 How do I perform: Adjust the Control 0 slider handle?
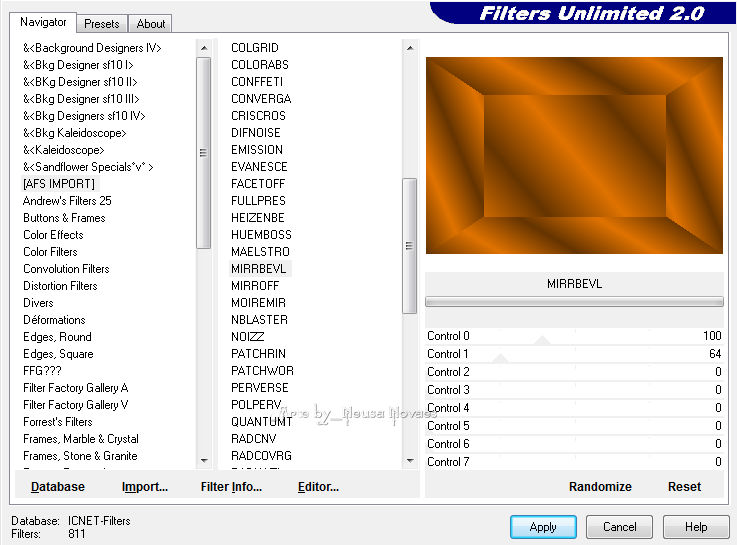[x=542, y=341]
